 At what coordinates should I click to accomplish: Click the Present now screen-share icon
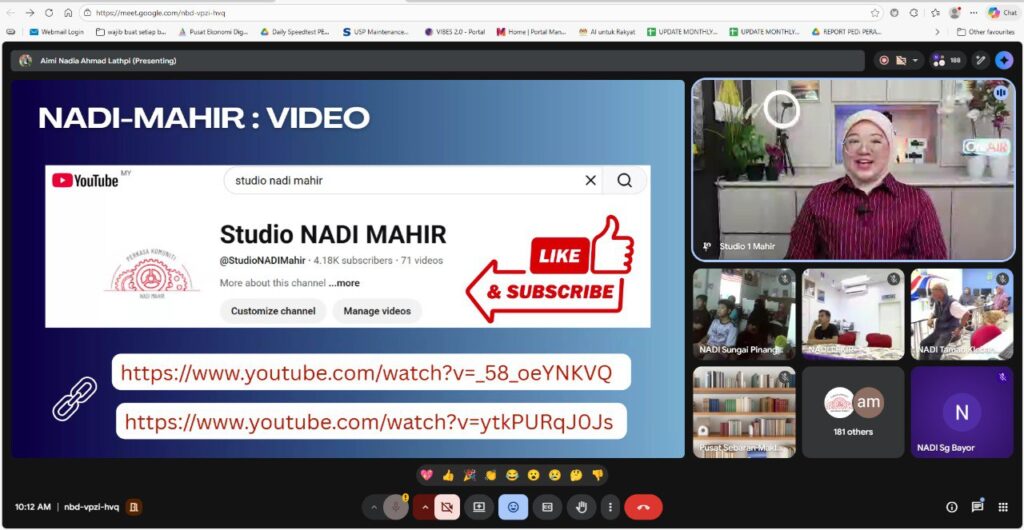tap(479, 507)
